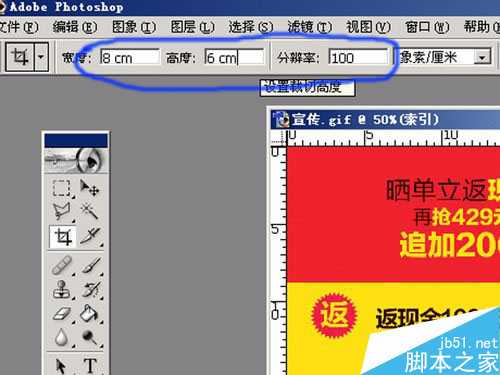Select the Paint Bucket tool
Viewport: 500px width, 375px height.
[x=89, y=313]
